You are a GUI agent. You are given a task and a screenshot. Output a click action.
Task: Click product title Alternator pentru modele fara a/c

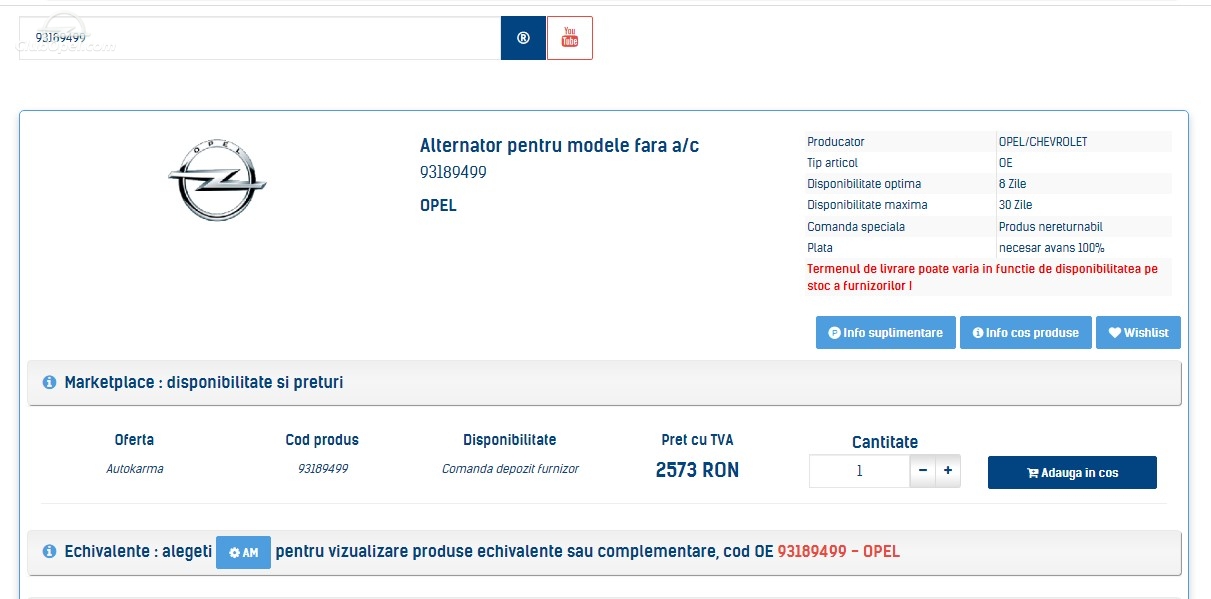coord(559,146)
